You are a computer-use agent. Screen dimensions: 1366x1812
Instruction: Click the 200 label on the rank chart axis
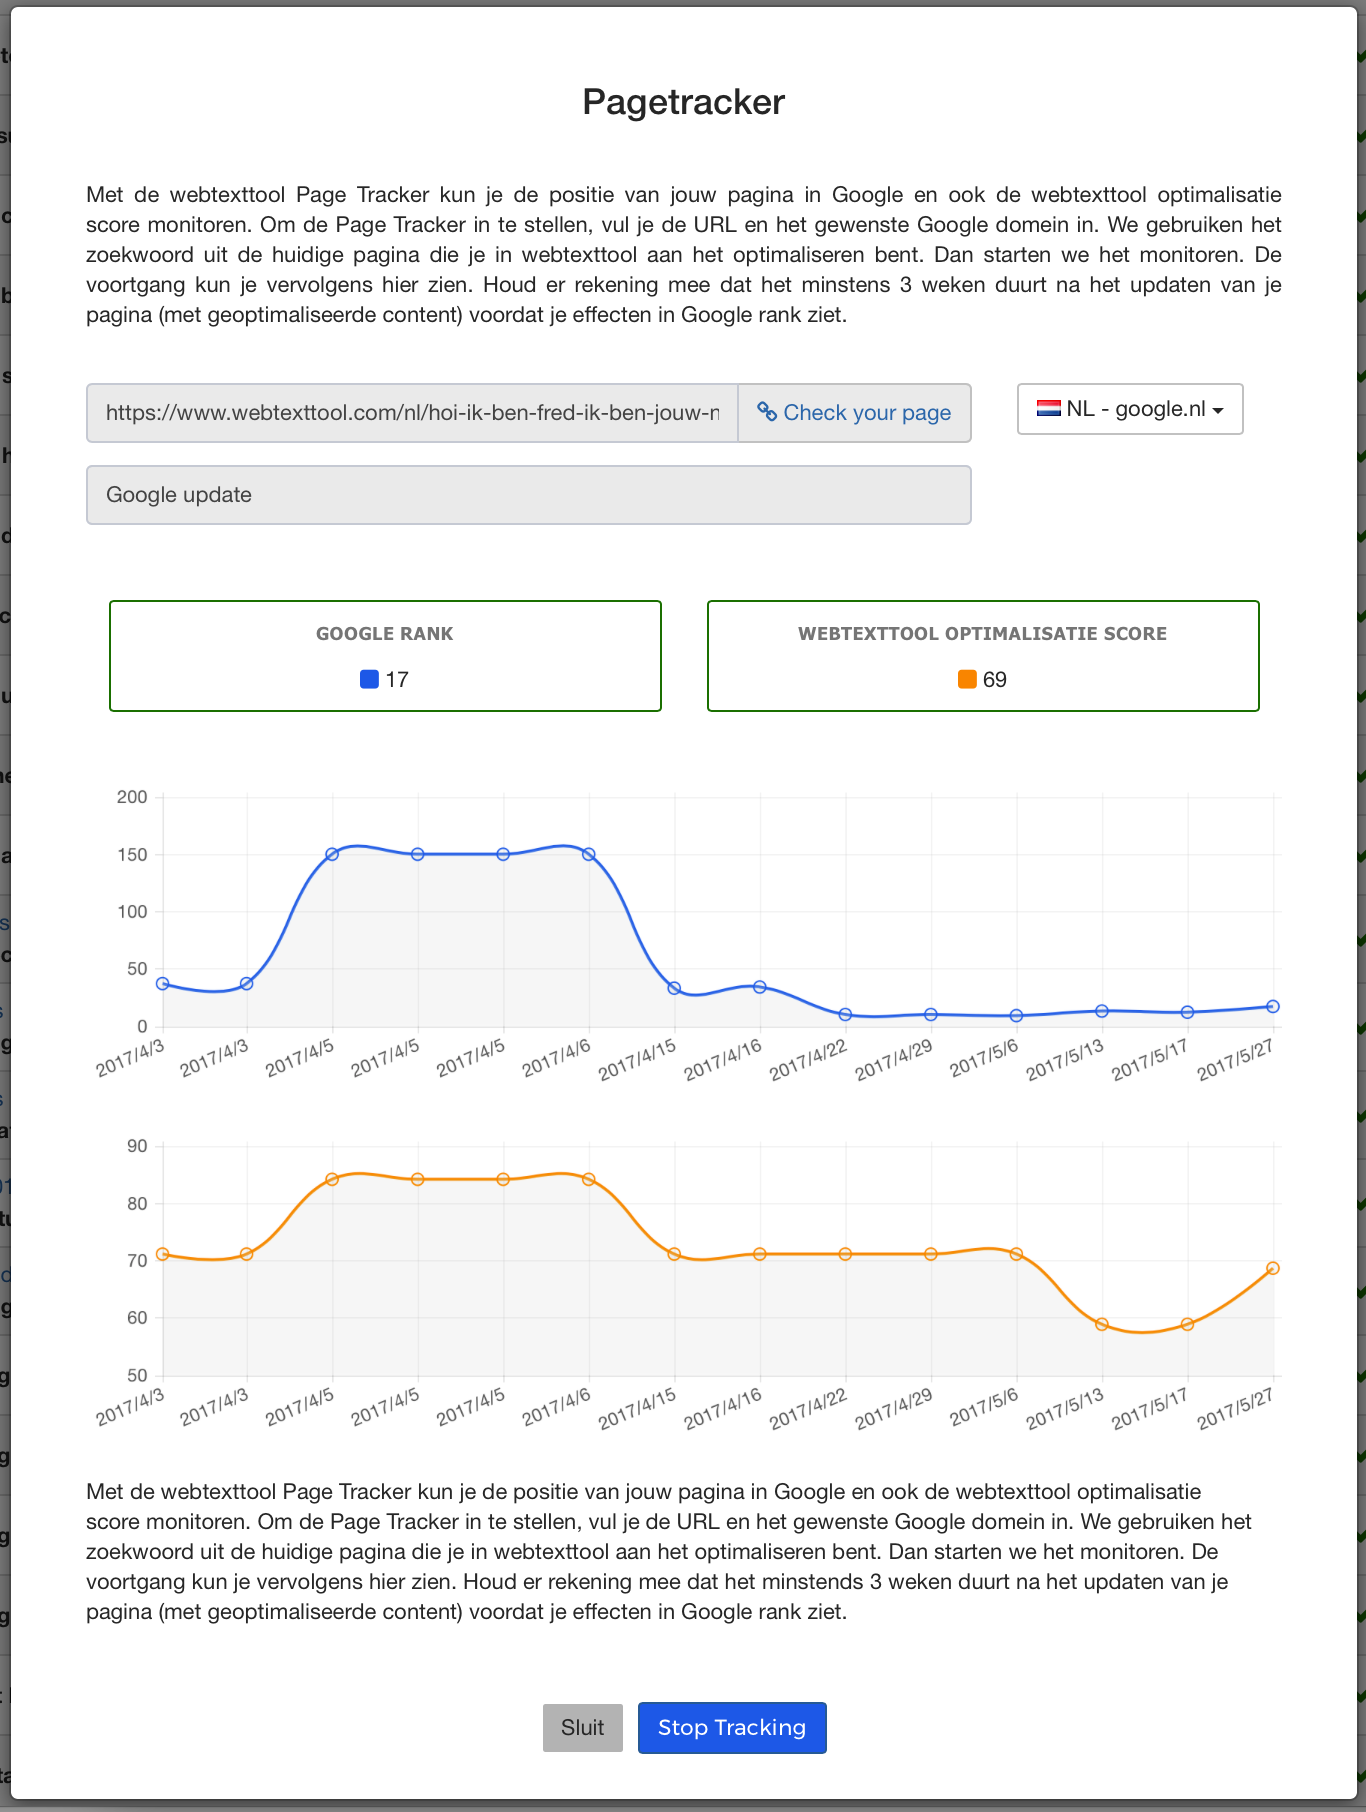point(132,797)
